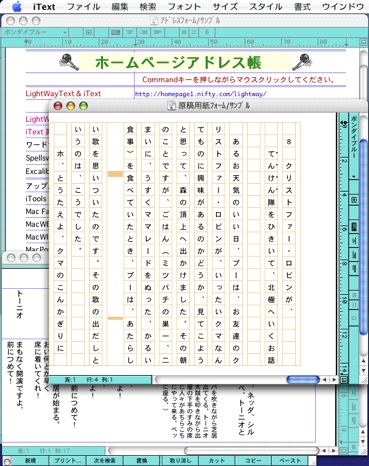Click the Excalib entry in address list
Screen dimensions: 369x466
coord(37,171)
